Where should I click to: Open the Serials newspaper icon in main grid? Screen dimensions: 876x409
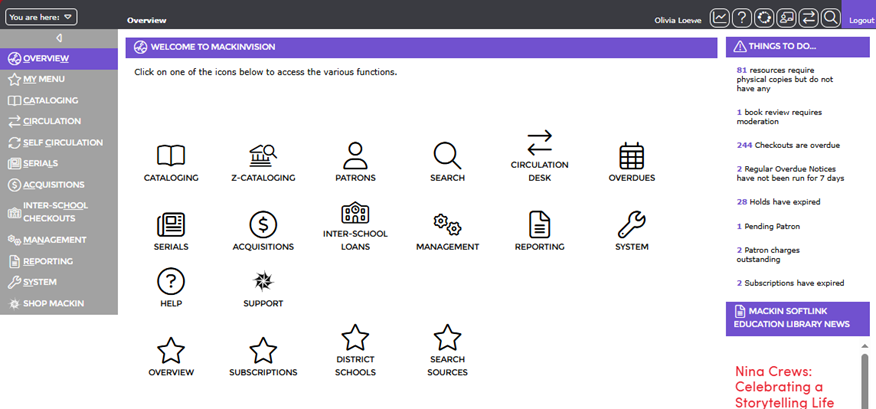(x=171, y=225)
